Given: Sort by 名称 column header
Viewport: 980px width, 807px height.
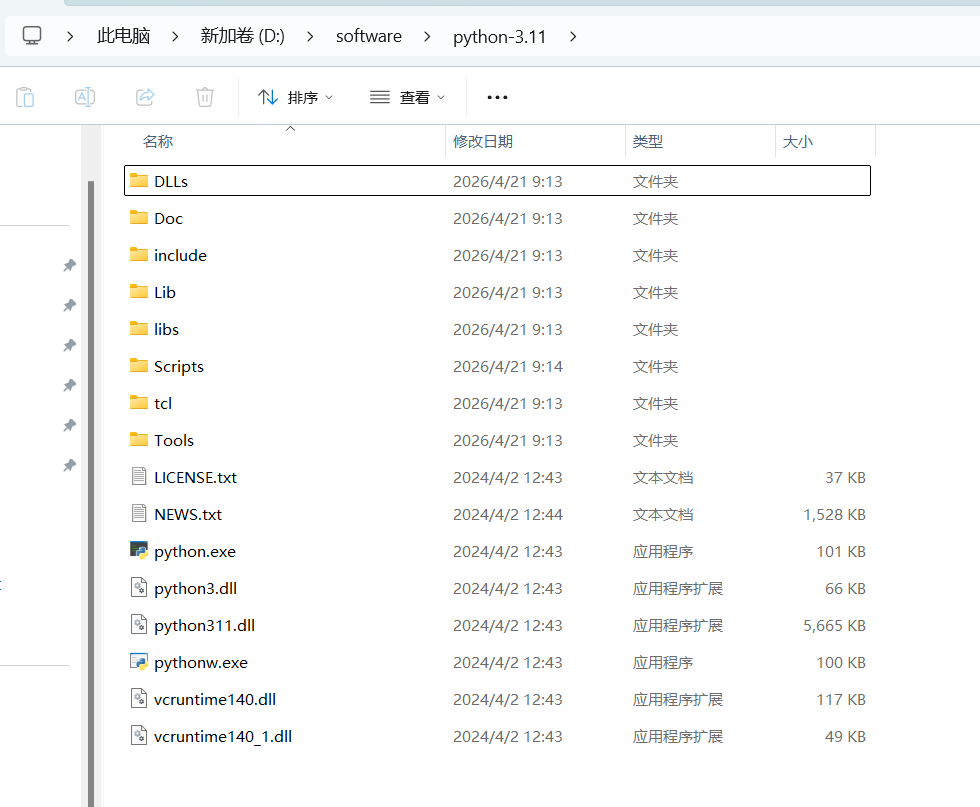Looking at the screenshot, I should coord(158,141).
